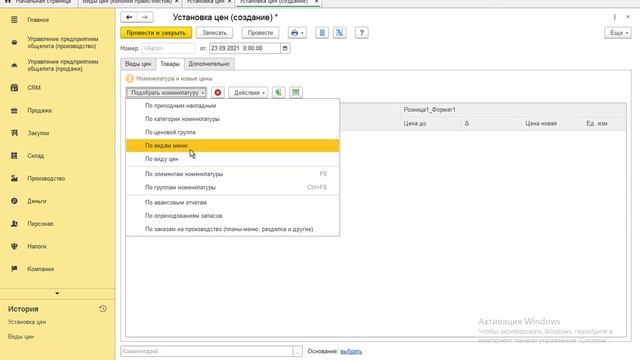Image resolution: width=640 pixels, height=360 pixels.
Task: Open the Подобрать номенклатуру dropdown
Action: pos(166,93)
